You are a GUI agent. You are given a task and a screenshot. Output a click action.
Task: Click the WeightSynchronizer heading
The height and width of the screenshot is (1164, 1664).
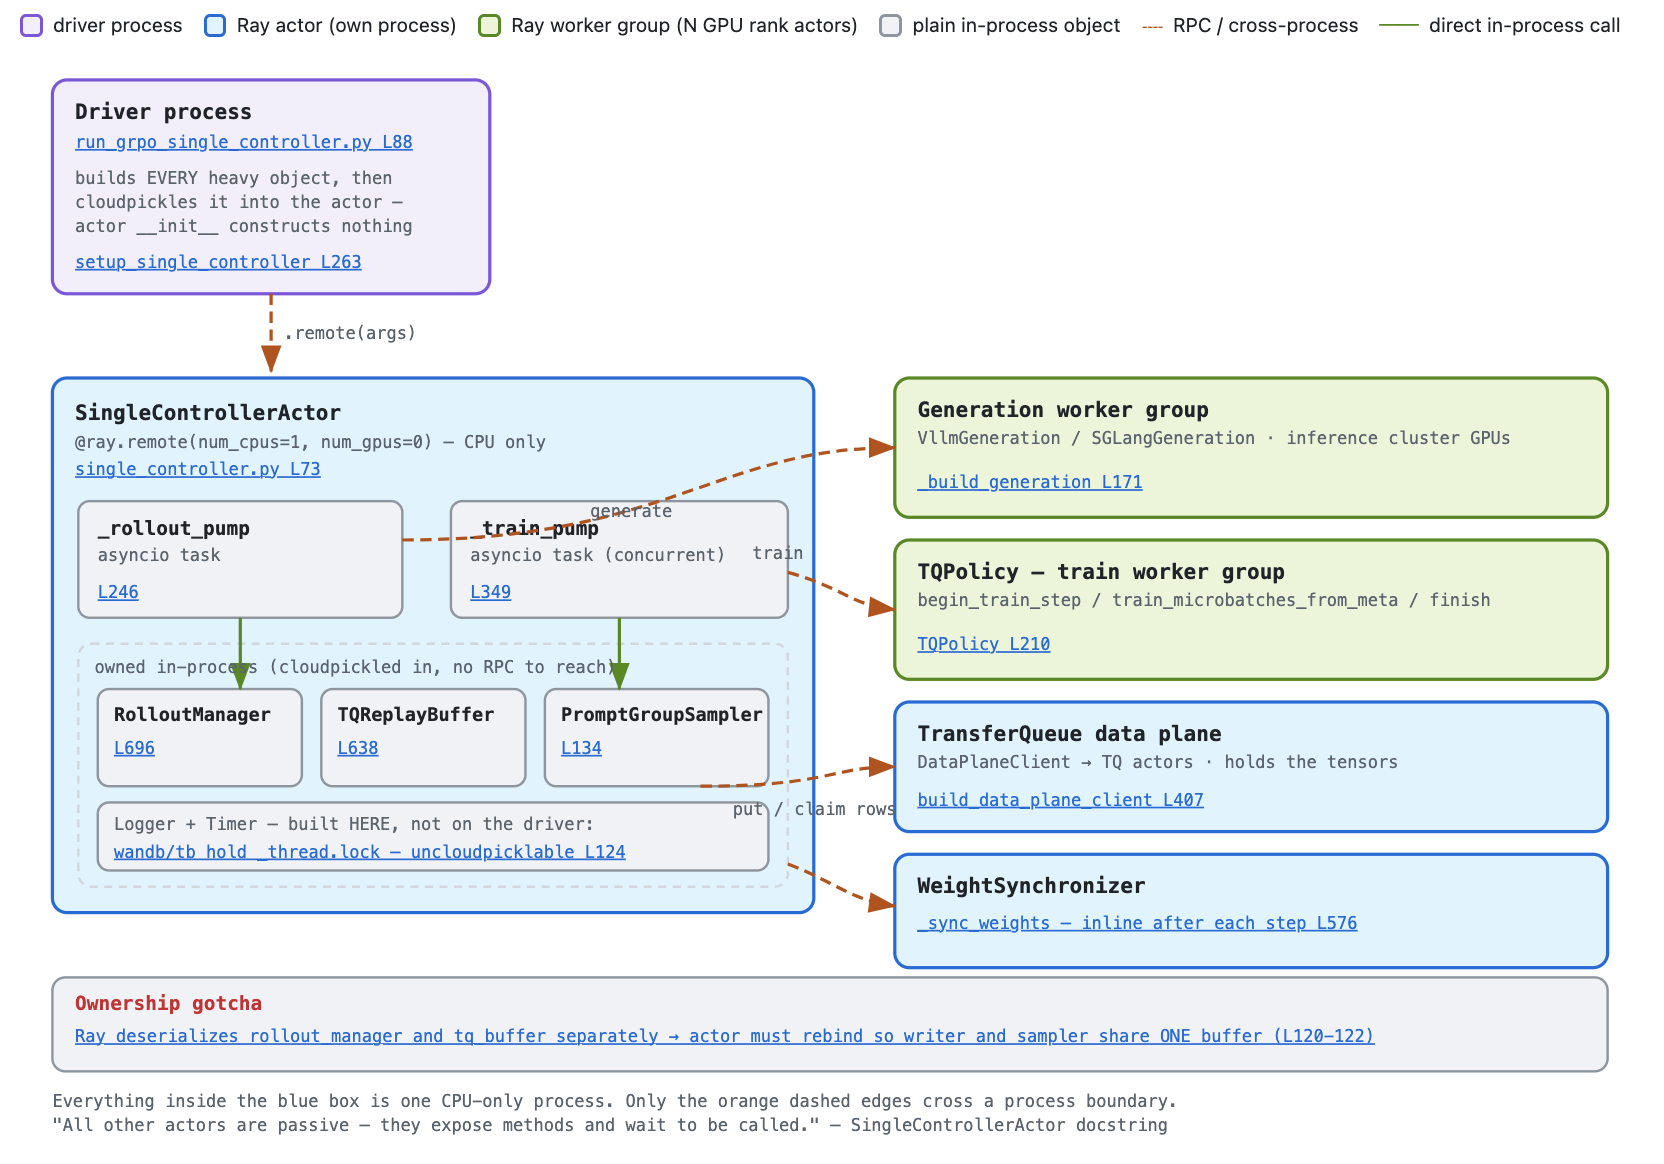pos(1031,886)
